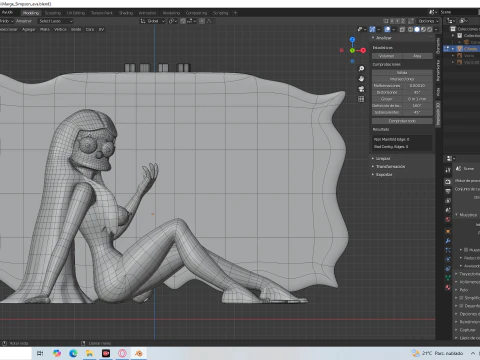Open the Render properties tab icon
The width and height of the screenshot is (480, 360).
448,182
